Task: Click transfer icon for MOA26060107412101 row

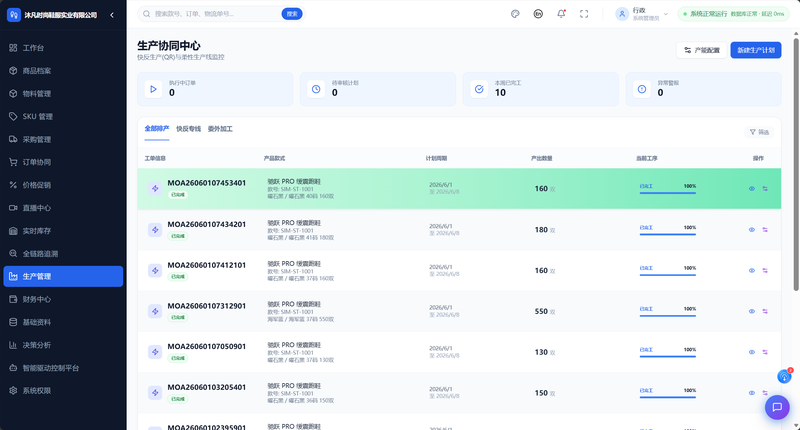Action: [x=765, y=271]
